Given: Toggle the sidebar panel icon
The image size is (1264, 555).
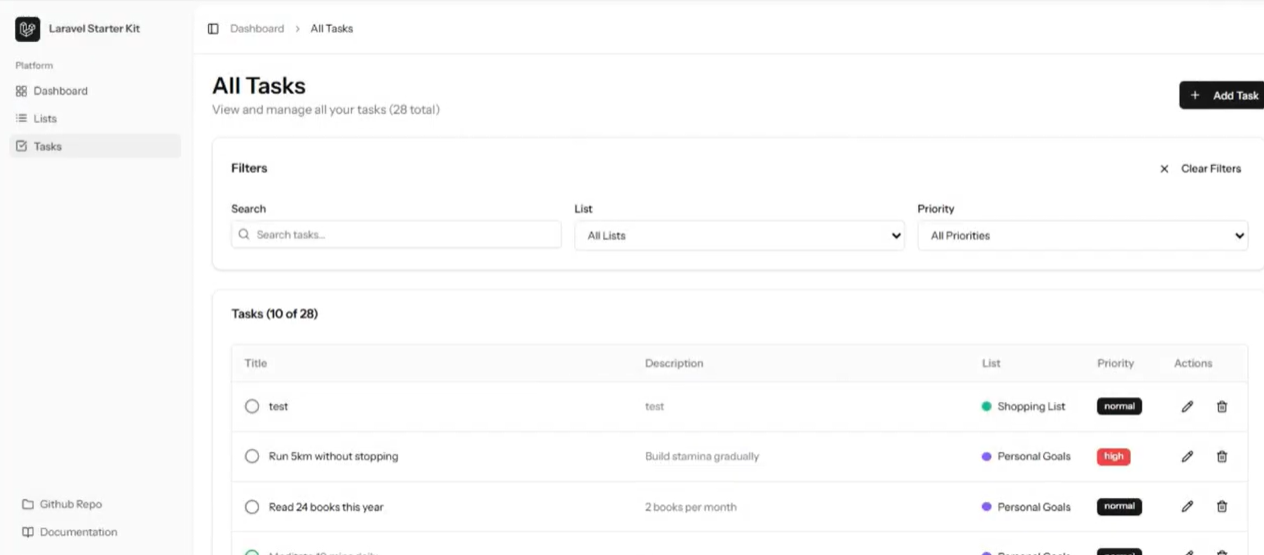Looking at the screenshot, I should [213, 29].
